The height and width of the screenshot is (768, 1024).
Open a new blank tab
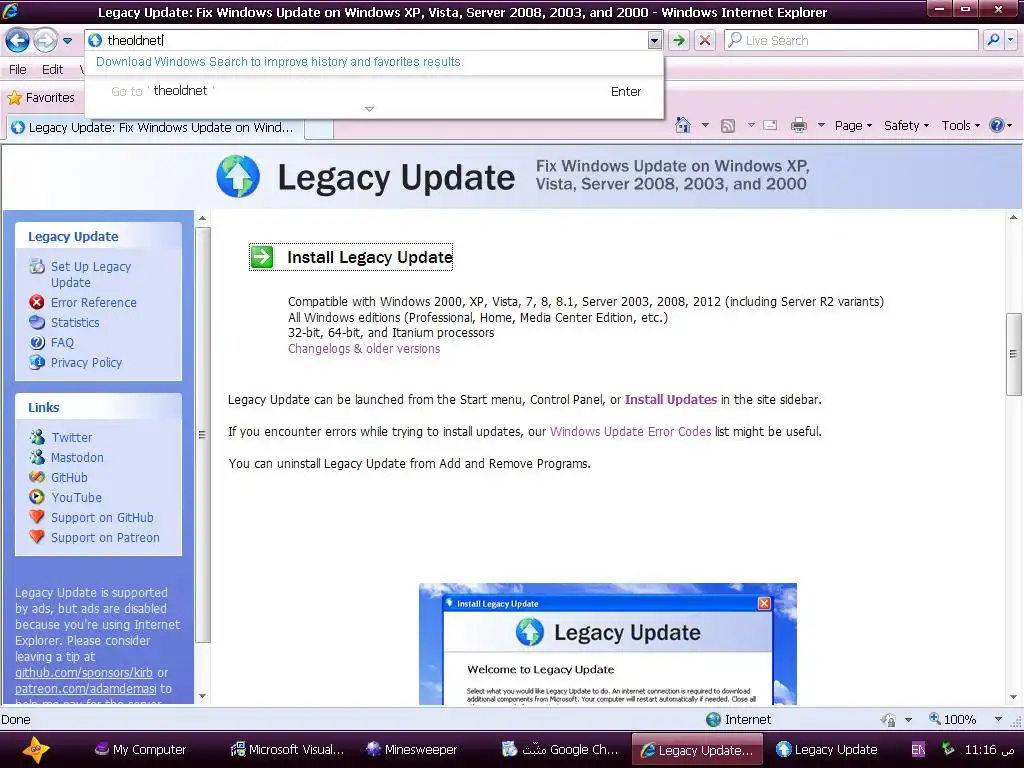319,129
